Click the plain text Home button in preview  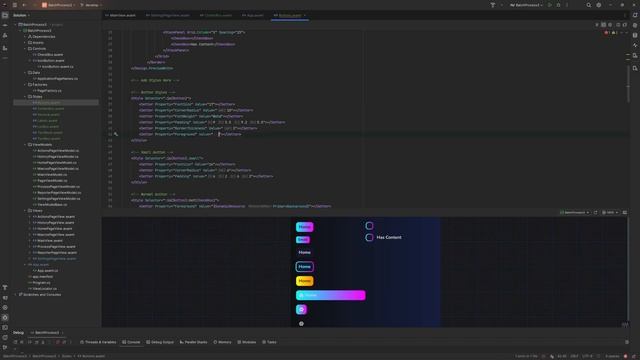click(304, 252)
